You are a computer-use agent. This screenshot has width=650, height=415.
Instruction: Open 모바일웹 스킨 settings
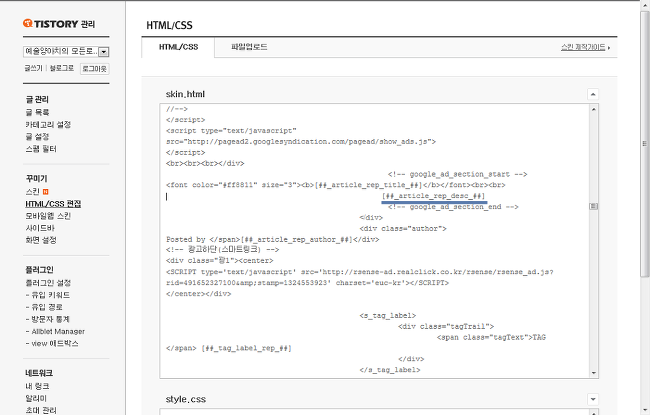48,216
